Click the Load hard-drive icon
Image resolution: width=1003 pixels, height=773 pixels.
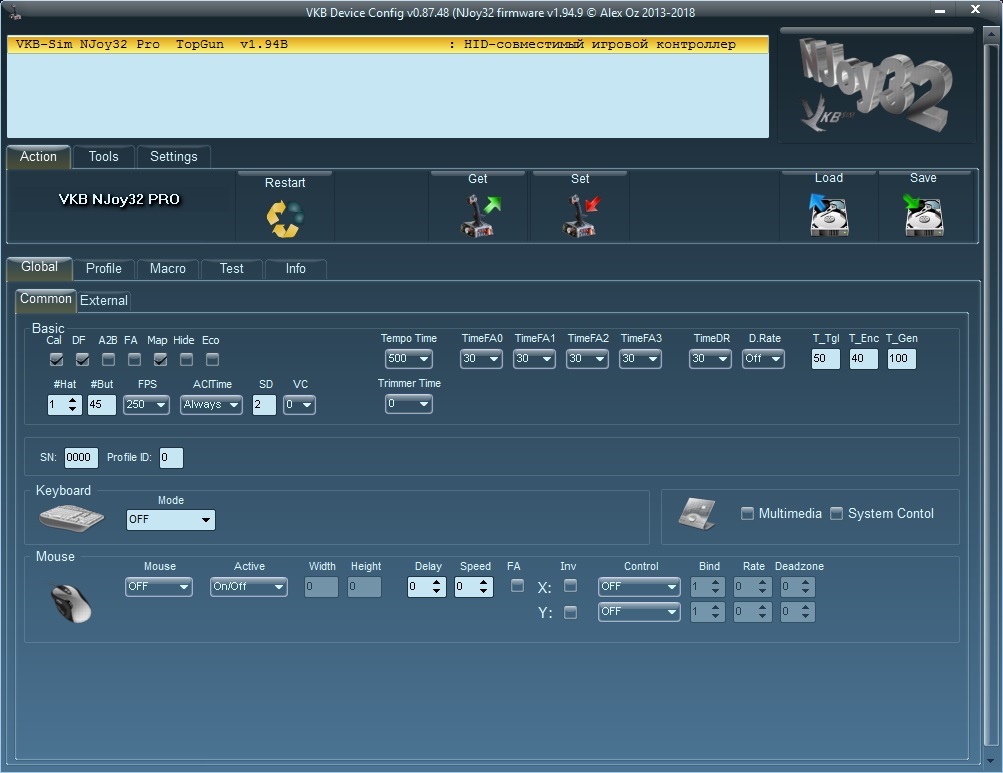point(828,215)
